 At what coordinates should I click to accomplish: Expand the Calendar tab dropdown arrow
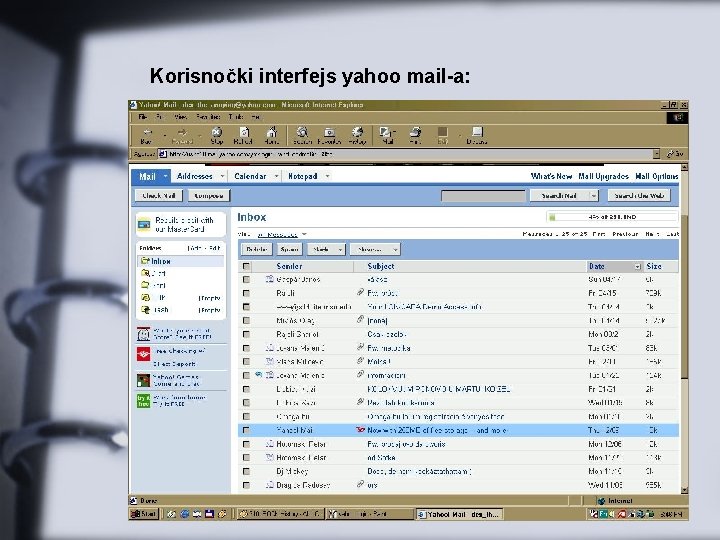click(x=276, y=176)
